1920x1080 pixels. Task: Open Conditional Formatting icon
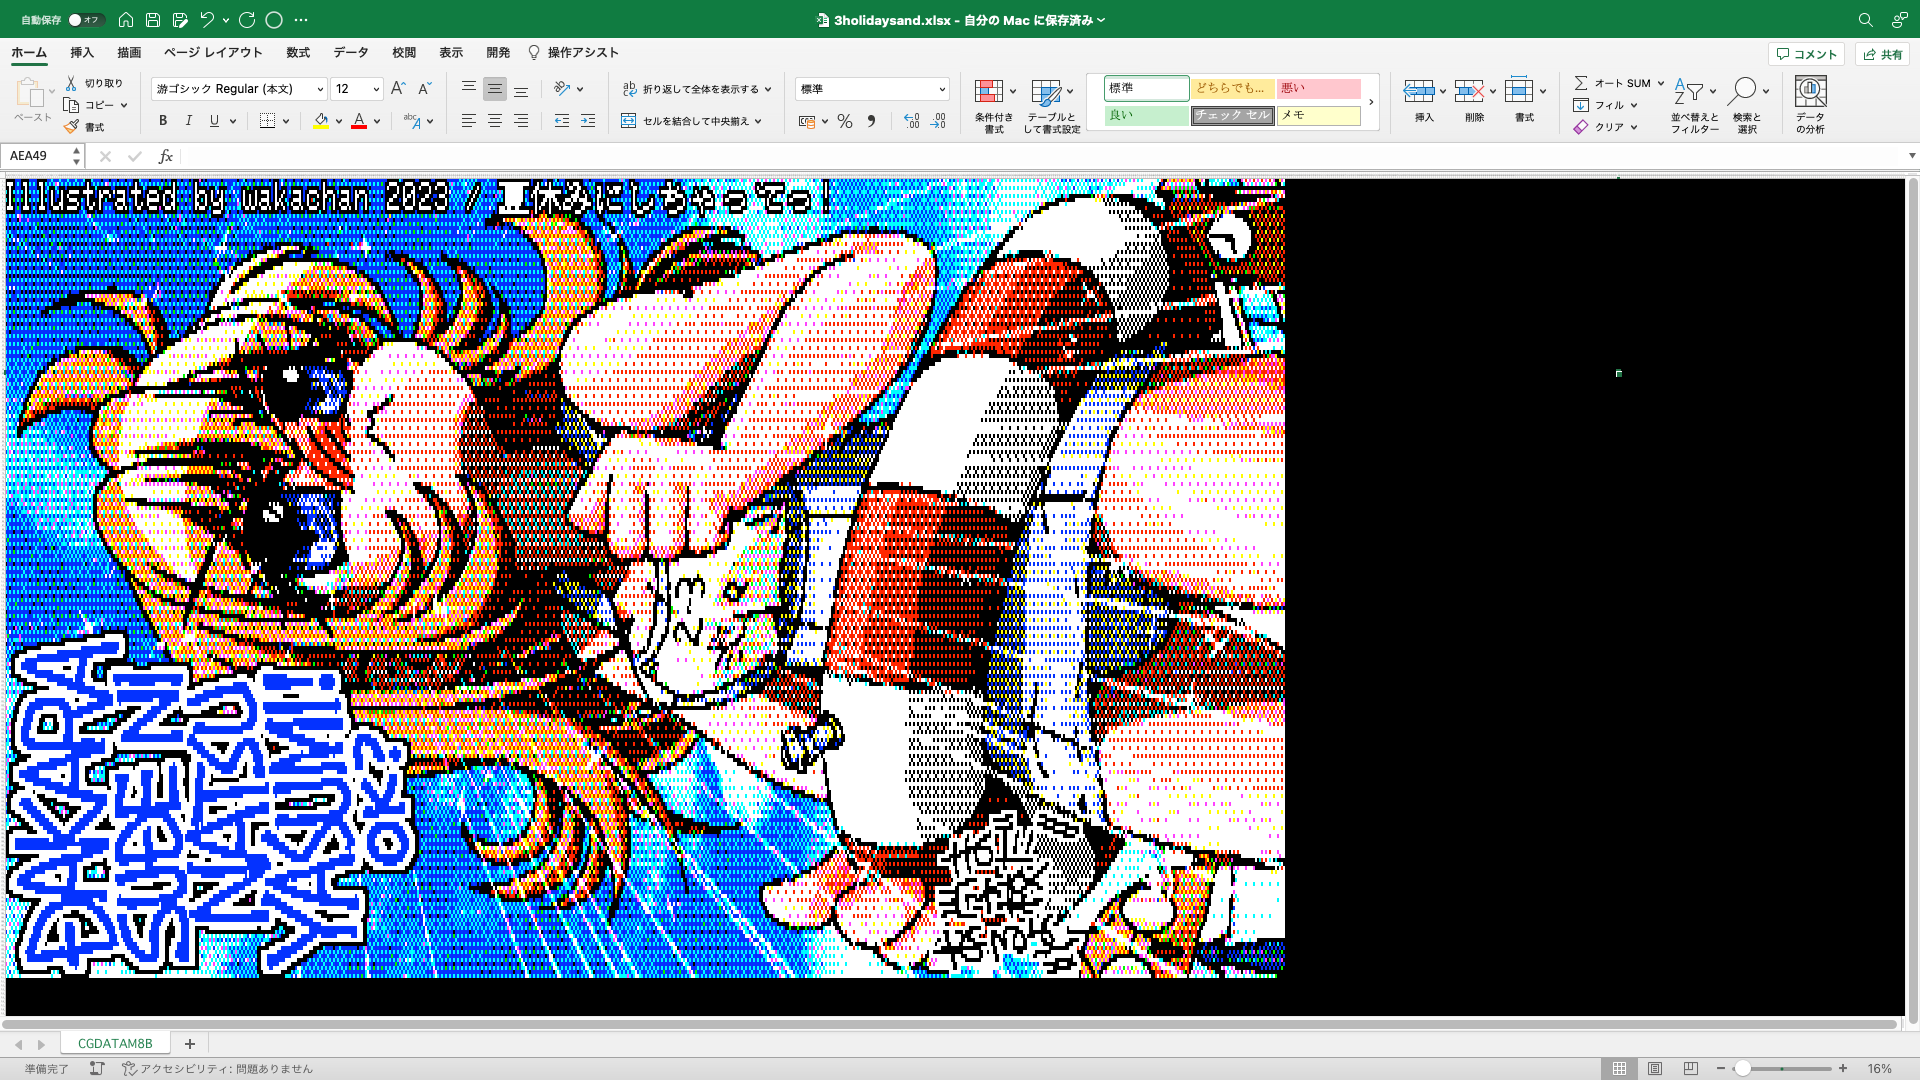point(989,92)
